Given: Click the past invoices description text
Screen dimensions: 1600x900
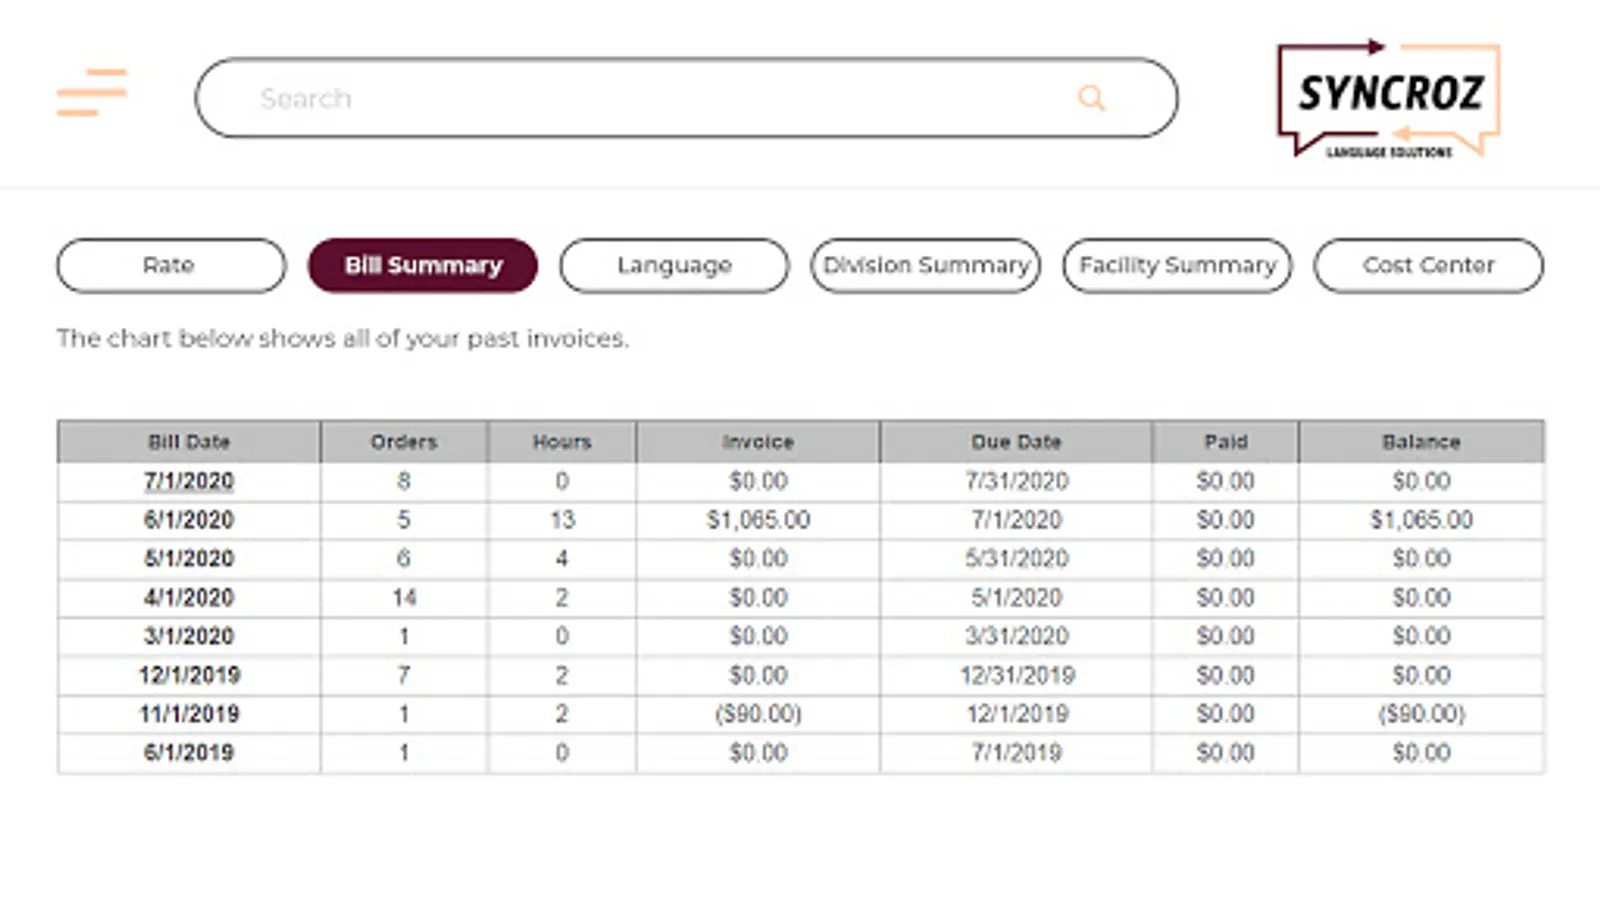Looking at the screenshot, I should 342,339.
